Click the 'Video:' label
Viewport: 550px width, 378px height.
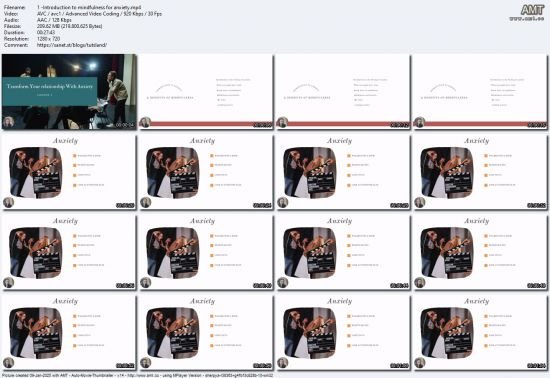(10, 13)
